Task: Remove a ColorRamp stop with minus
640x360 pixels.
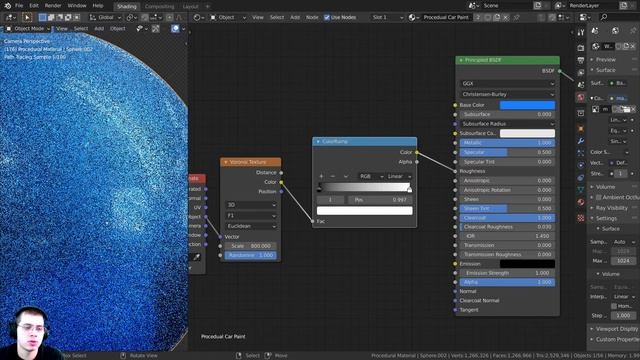Action: (333, 176)
